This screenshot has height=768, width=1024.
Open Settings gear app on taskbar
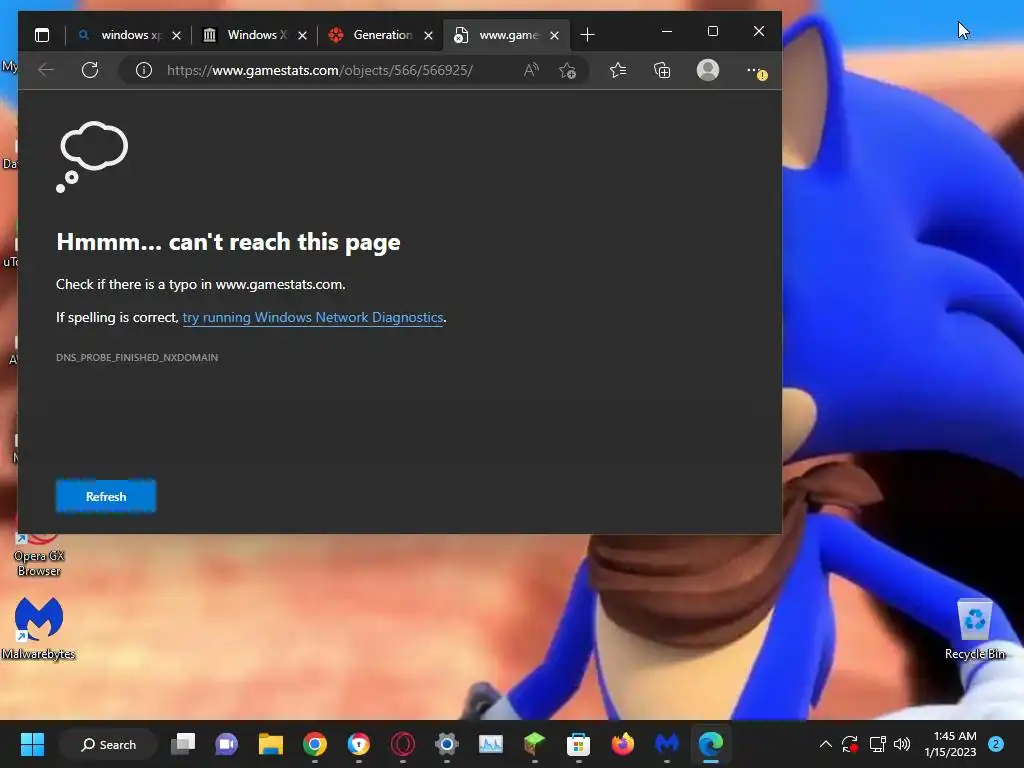[x=447, y=744]
